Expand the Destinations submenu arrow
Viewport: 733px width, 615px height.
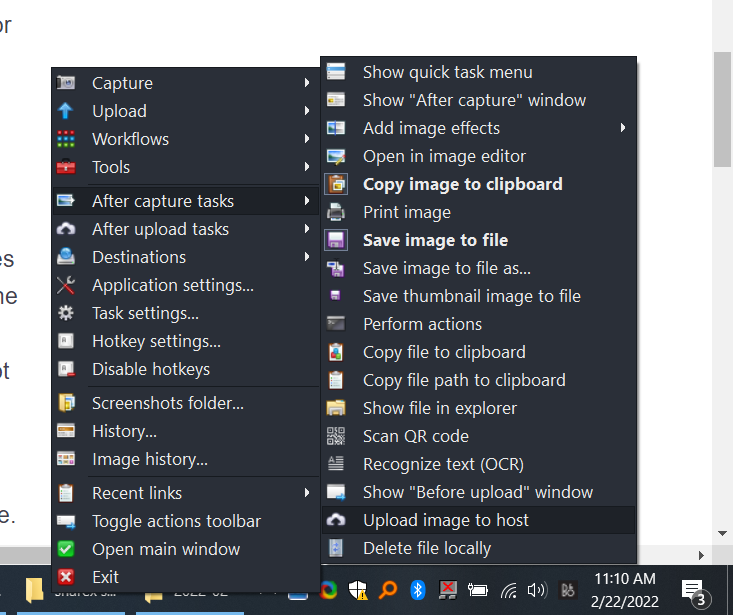(307, 257)
